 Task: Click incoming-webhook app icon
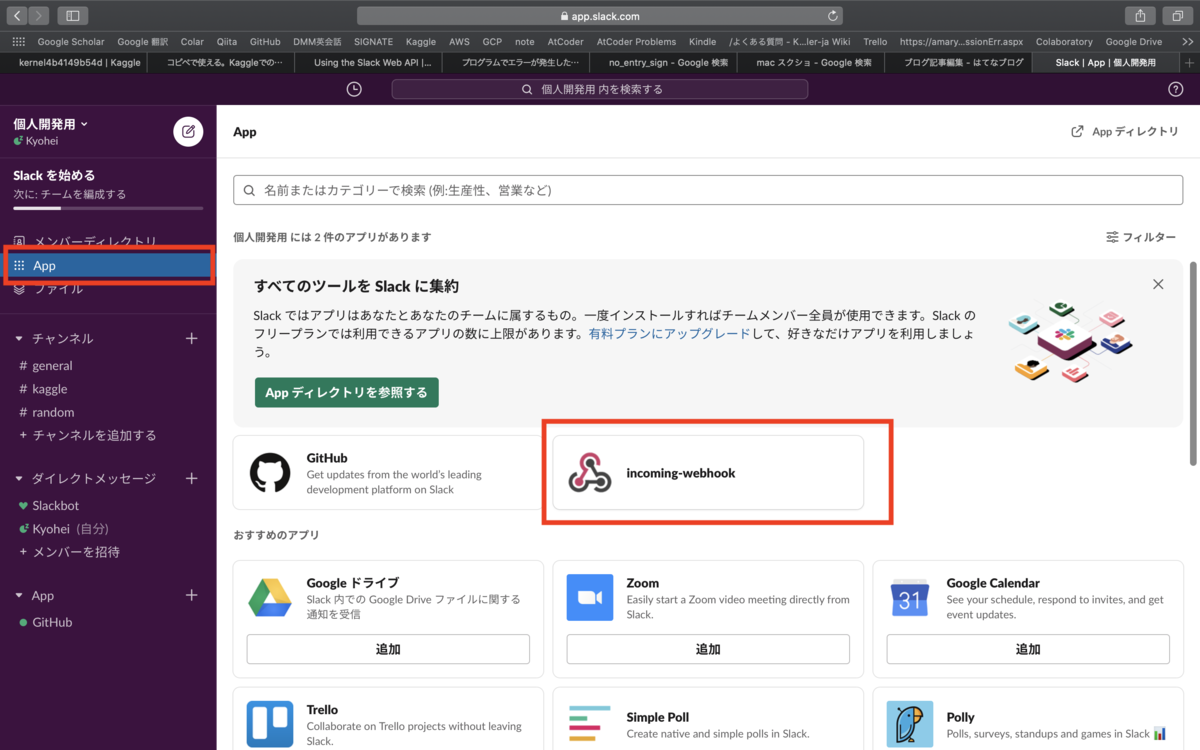click(590, 472)
